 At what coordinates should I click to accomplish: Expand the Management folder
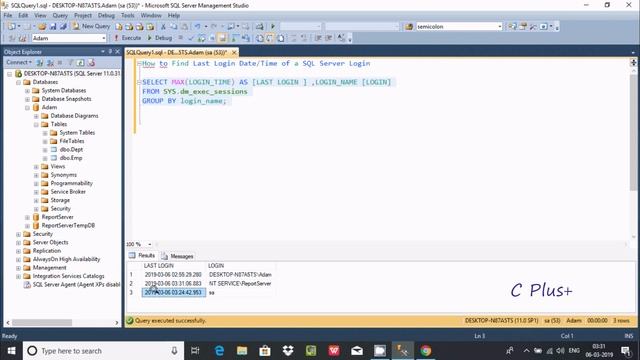pyautogui.click(x=18, y=268)
